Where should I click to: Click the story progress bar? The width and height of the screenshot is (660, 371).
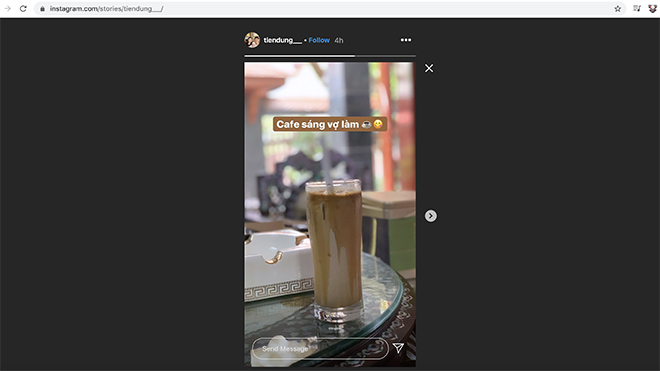point(330,56)
